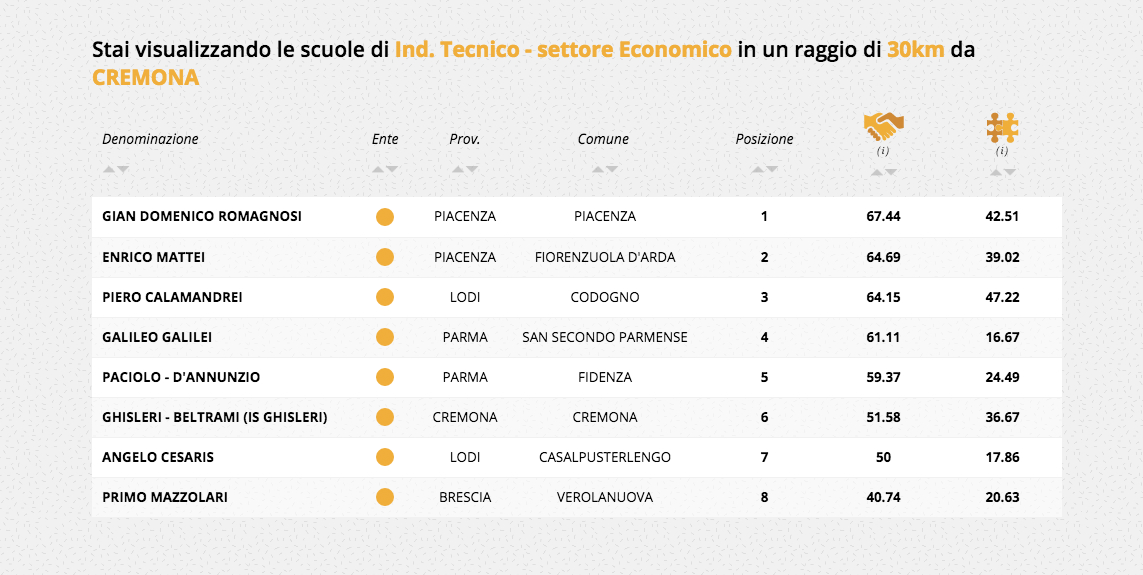Select the Paciolo - D'Annunzio table row
This screenshot has width=1143, height=575.
click(x=576, y=377)
